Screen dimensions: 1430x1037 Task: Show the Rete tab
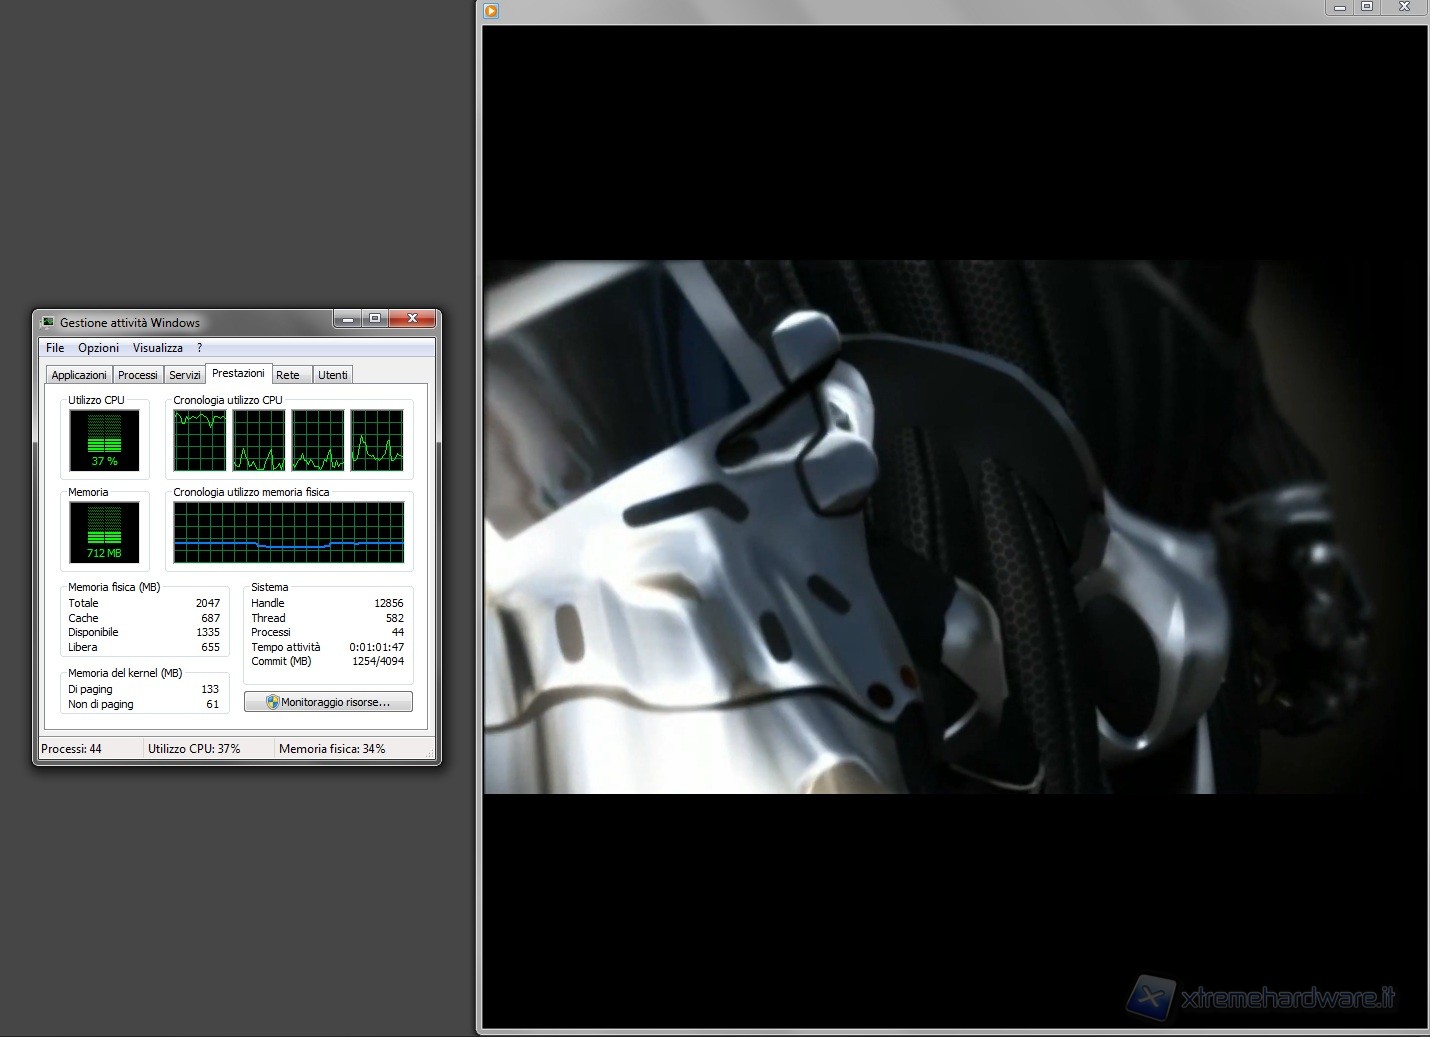288,375
